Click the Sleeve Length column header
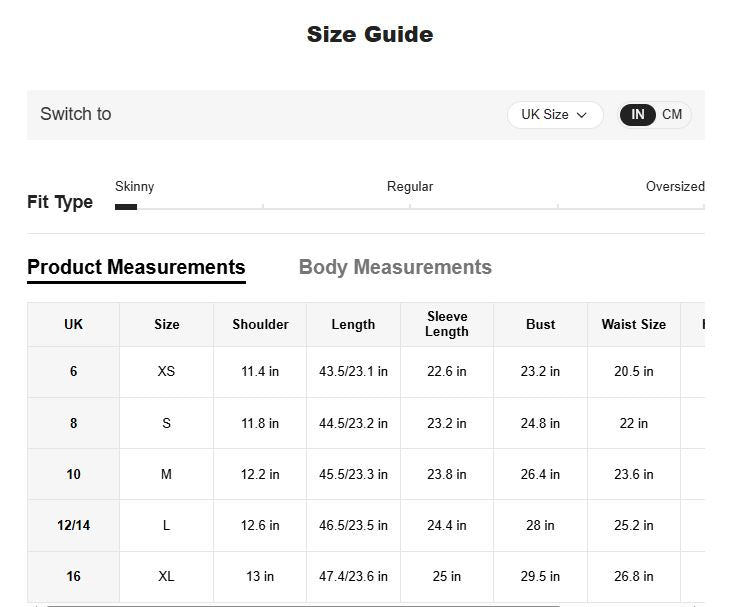This screenshot has width=729, height=607. tap(447, 324)
